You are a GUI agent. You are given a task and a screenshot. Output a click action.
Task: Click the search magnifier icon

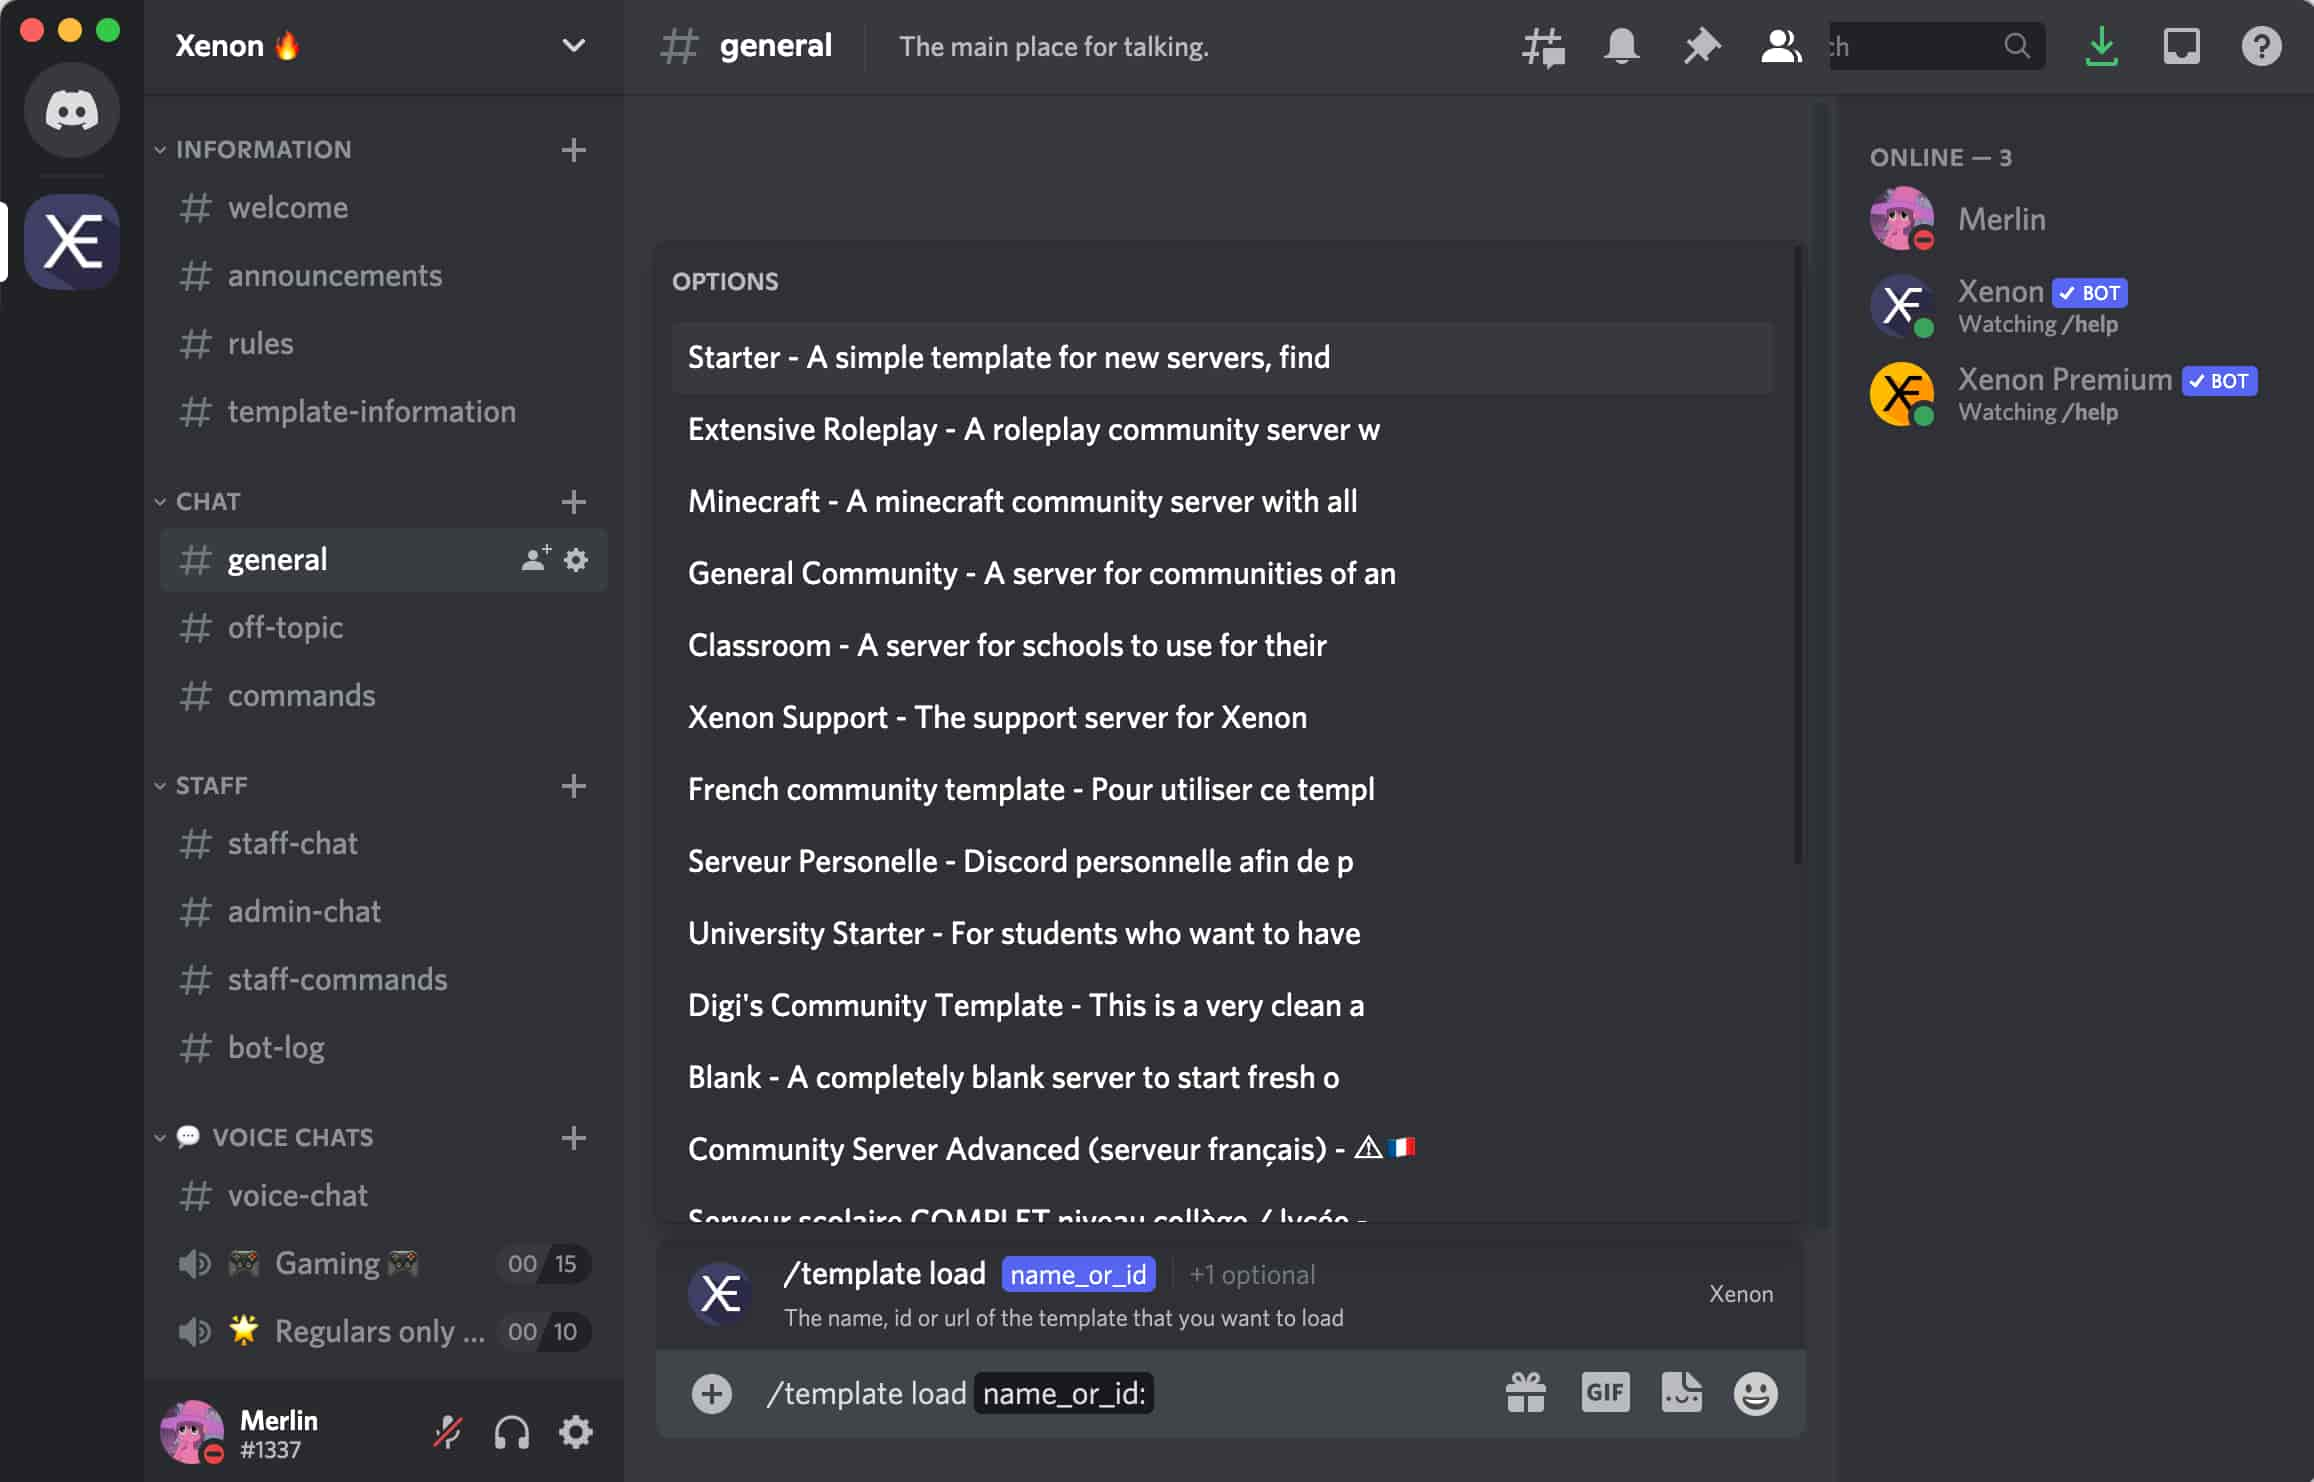pyautogui.click(x=2019, y=46)
